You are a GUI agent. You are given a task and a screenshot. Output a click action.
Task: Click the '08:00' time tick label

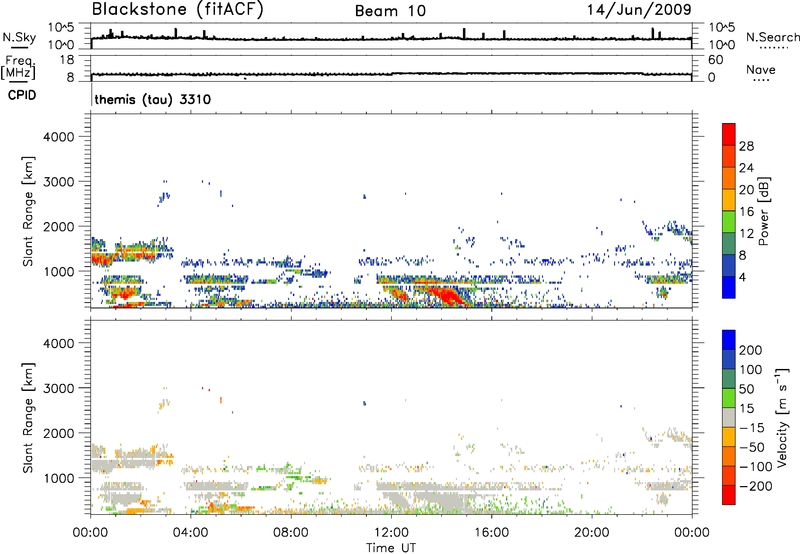(291, 533)
